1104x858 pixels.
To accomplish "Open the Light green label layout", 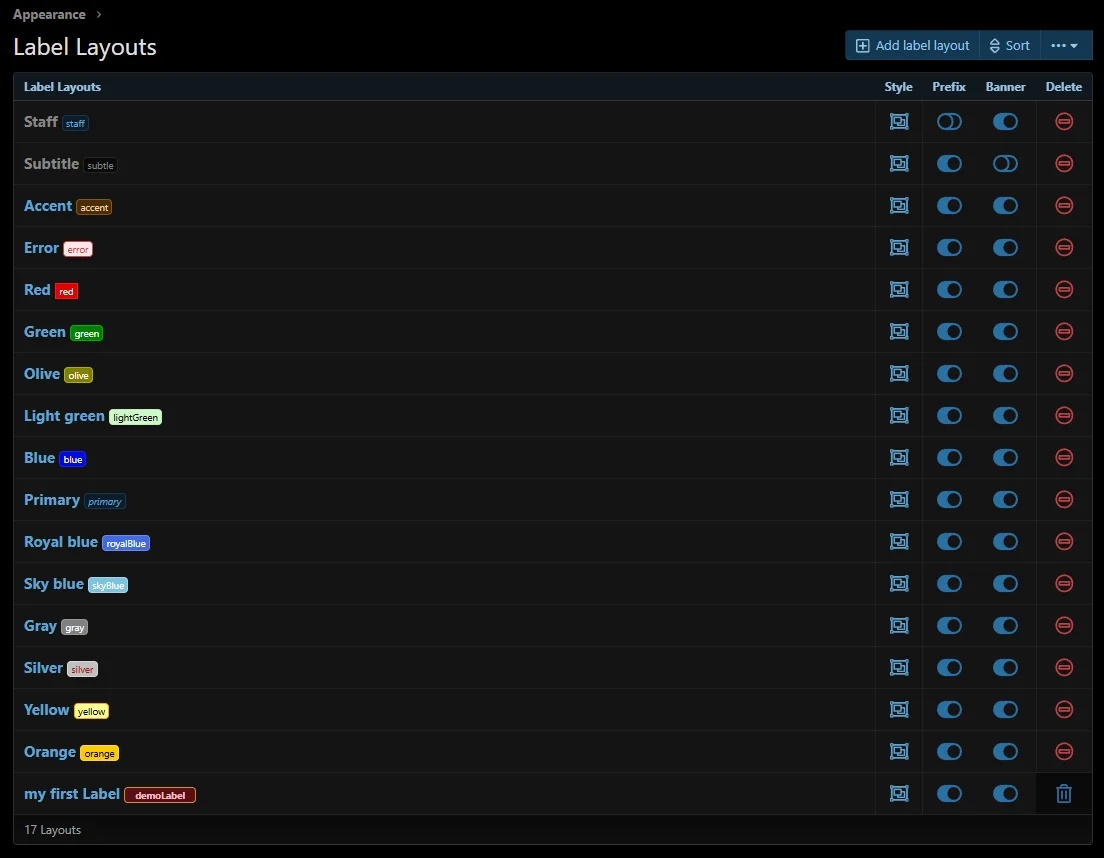I will pos(64,415).
